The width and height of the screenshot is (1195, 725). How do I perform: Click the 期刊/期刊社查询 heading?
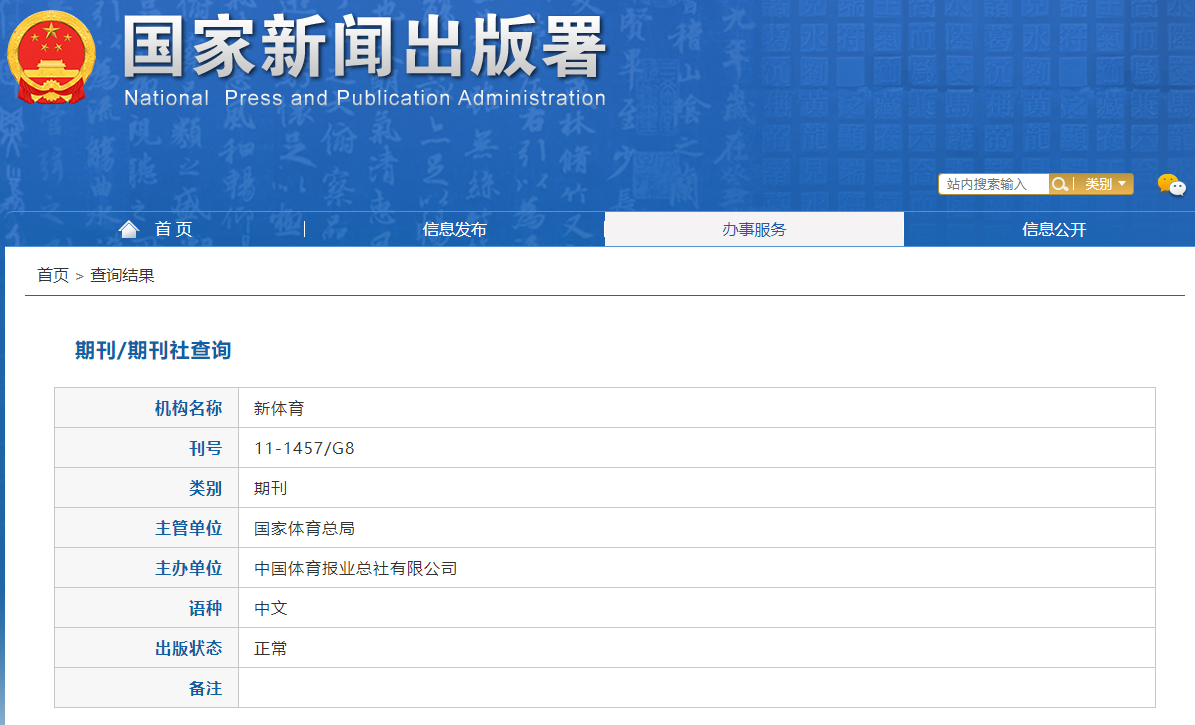(152, 350)
